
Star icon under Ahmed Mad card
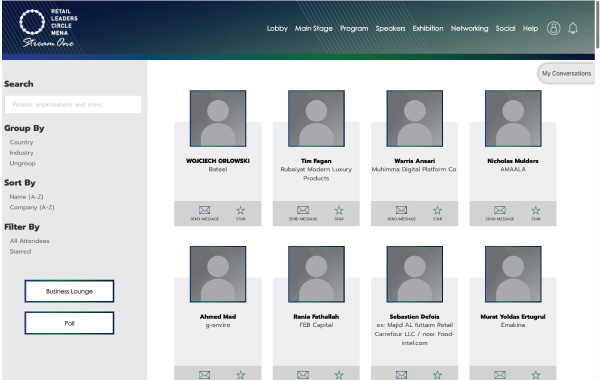pos(240,375)
